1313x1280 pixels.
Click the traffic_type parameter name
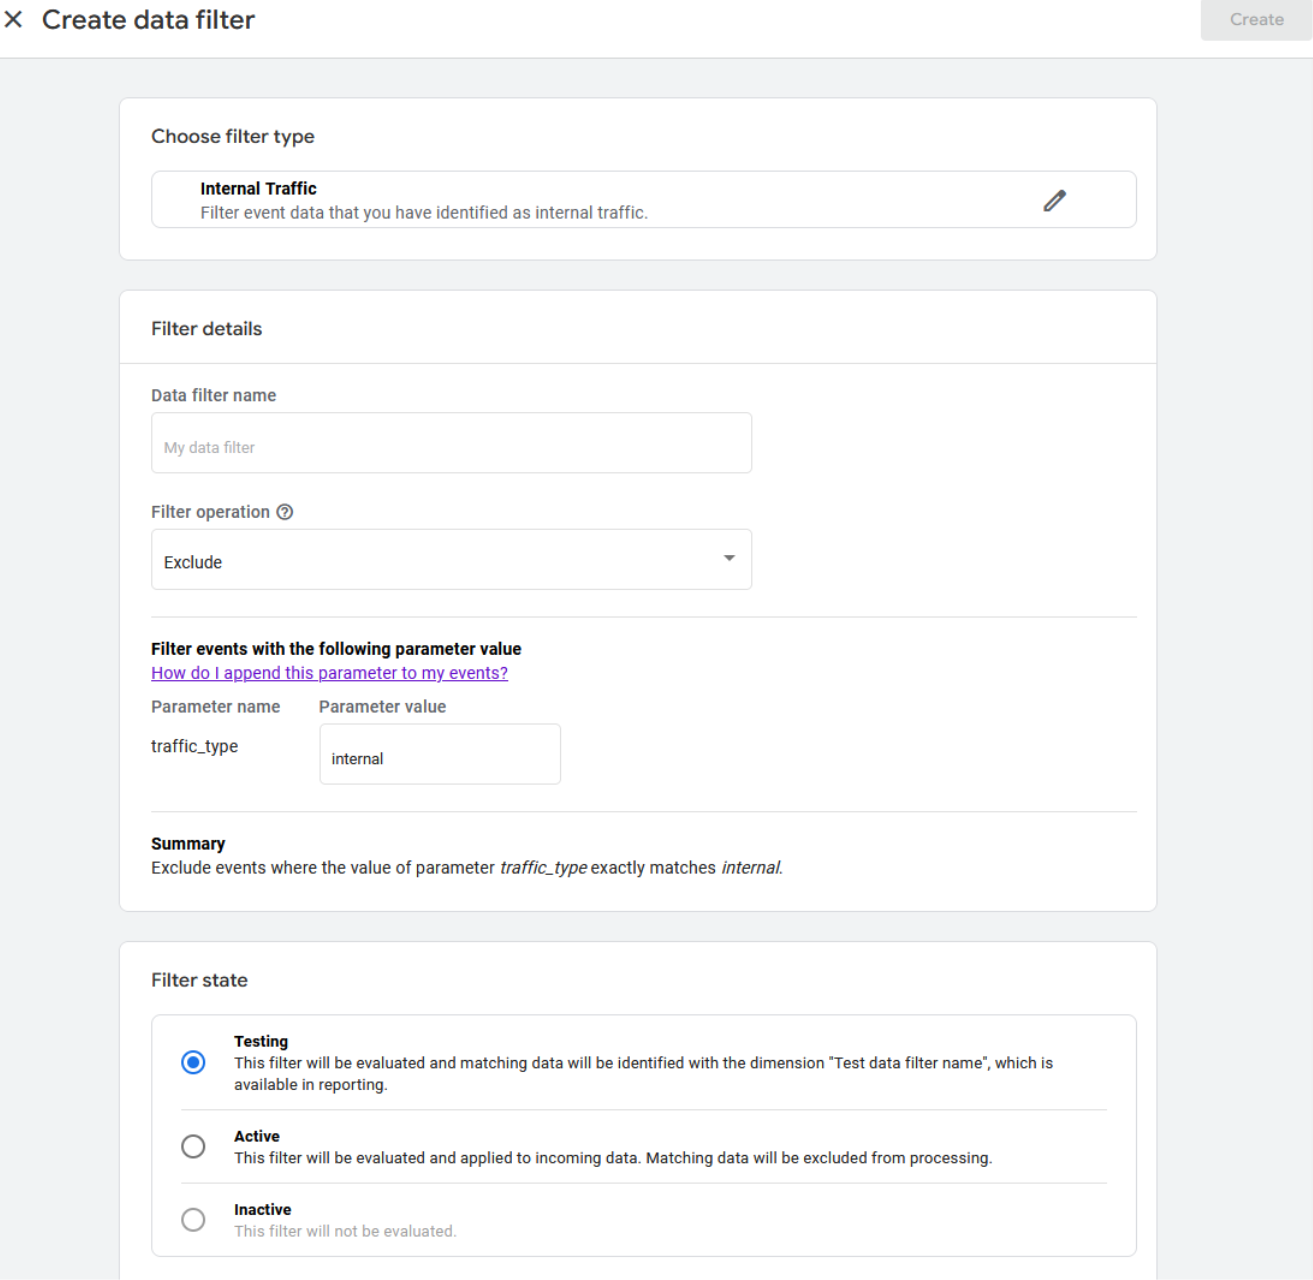(194, 746)
